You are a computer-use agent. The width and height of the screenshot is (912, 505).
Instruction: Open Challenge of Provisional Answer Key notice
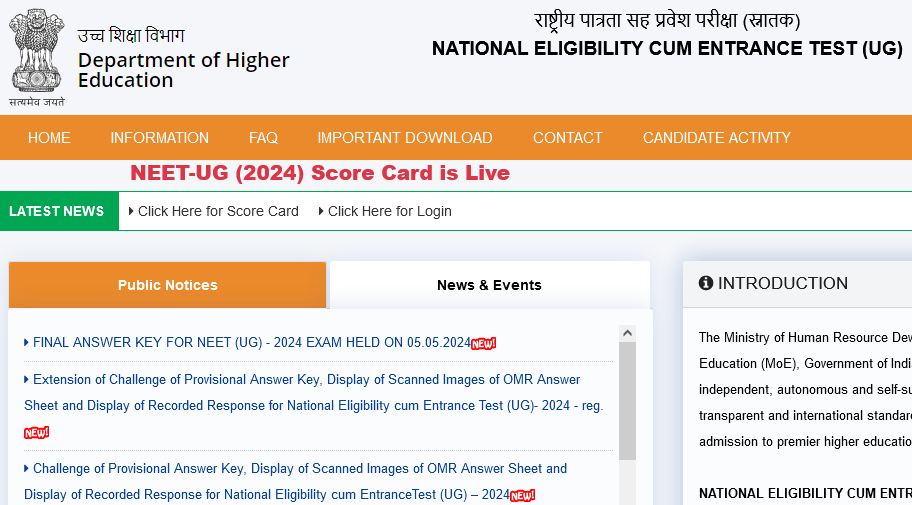[295, 481]
